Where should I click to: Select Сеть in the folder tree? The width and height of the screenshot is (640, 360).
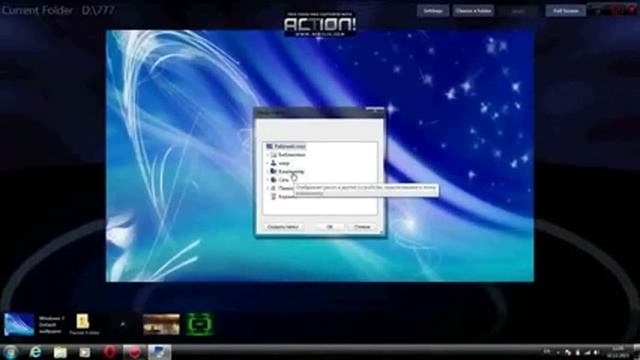pyautogui.click(x=280, y=180)
